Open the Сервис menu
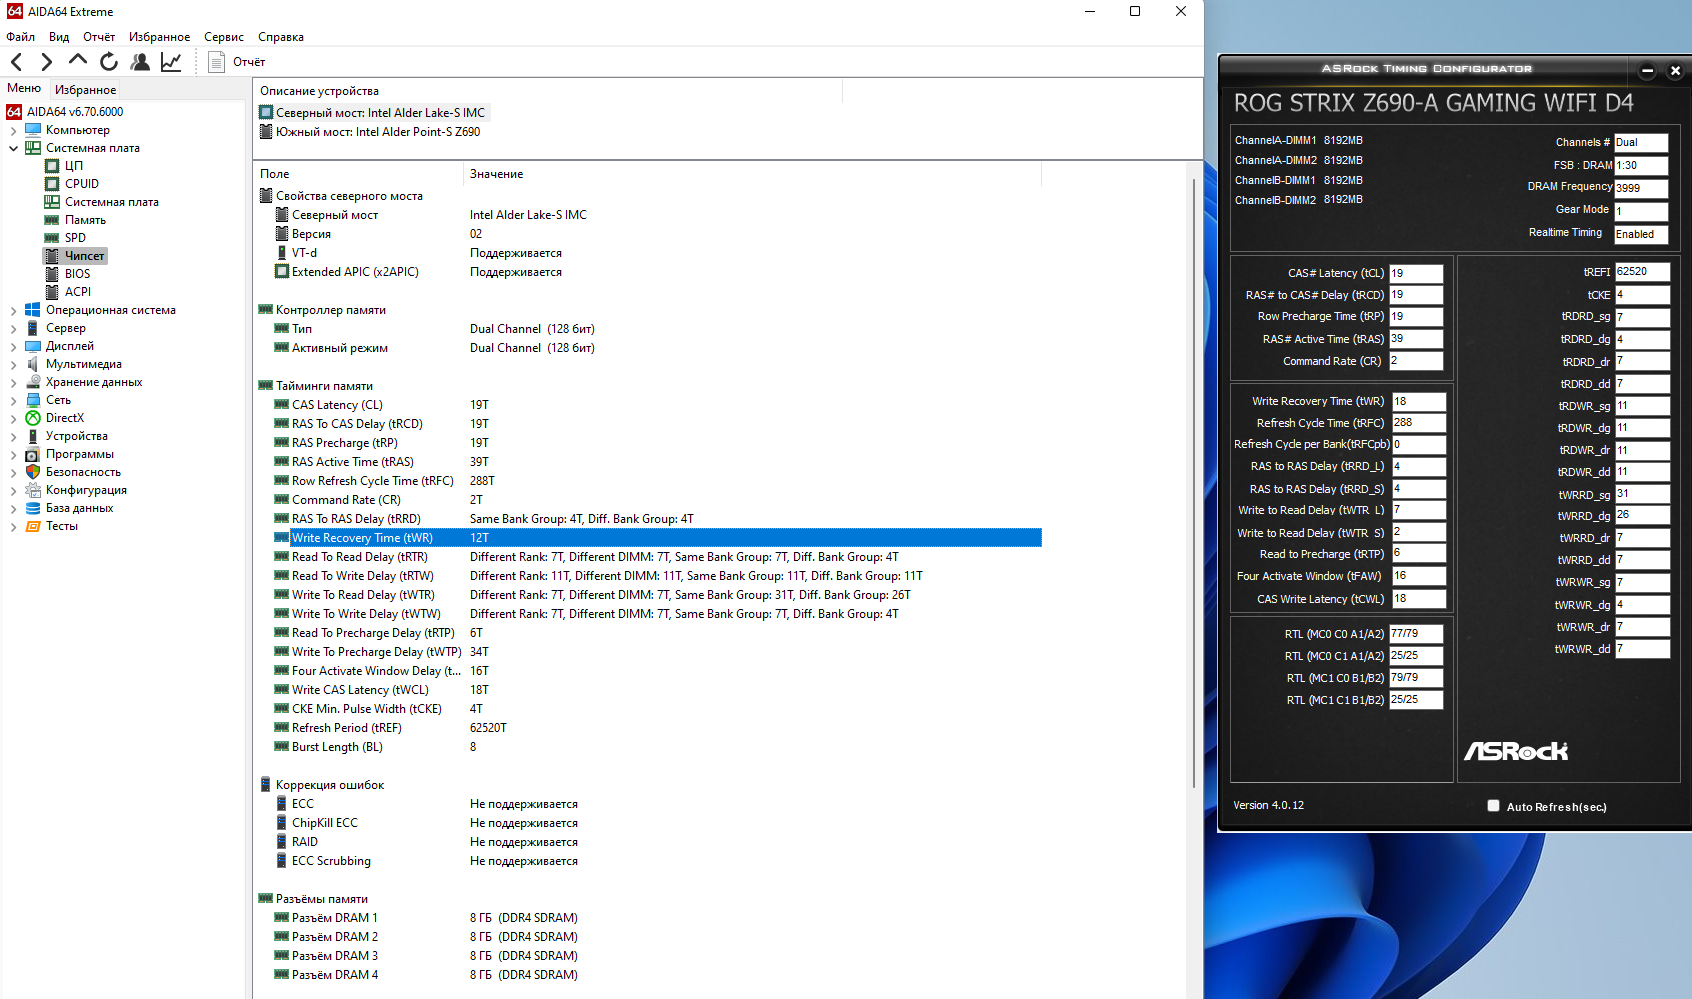The width and height of the screenshot is (1692, 999). [x=223, y=37]
